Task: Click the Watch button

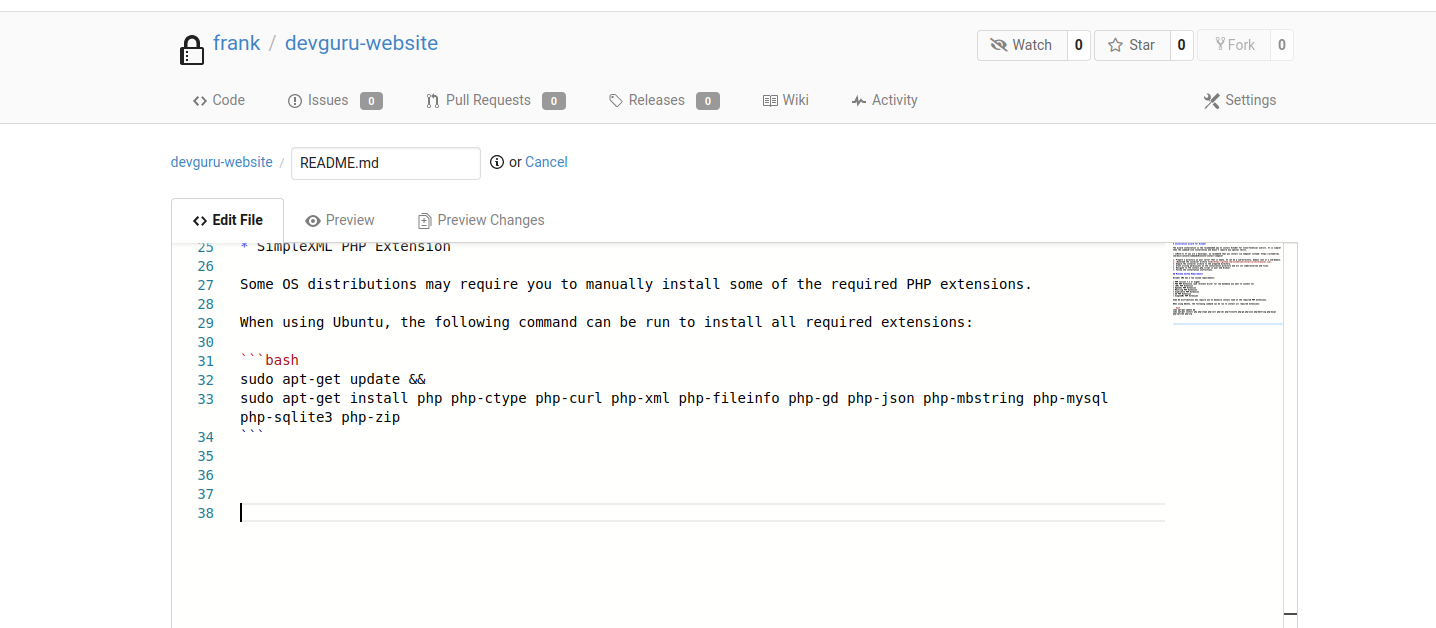Action: pos(1021,45)
